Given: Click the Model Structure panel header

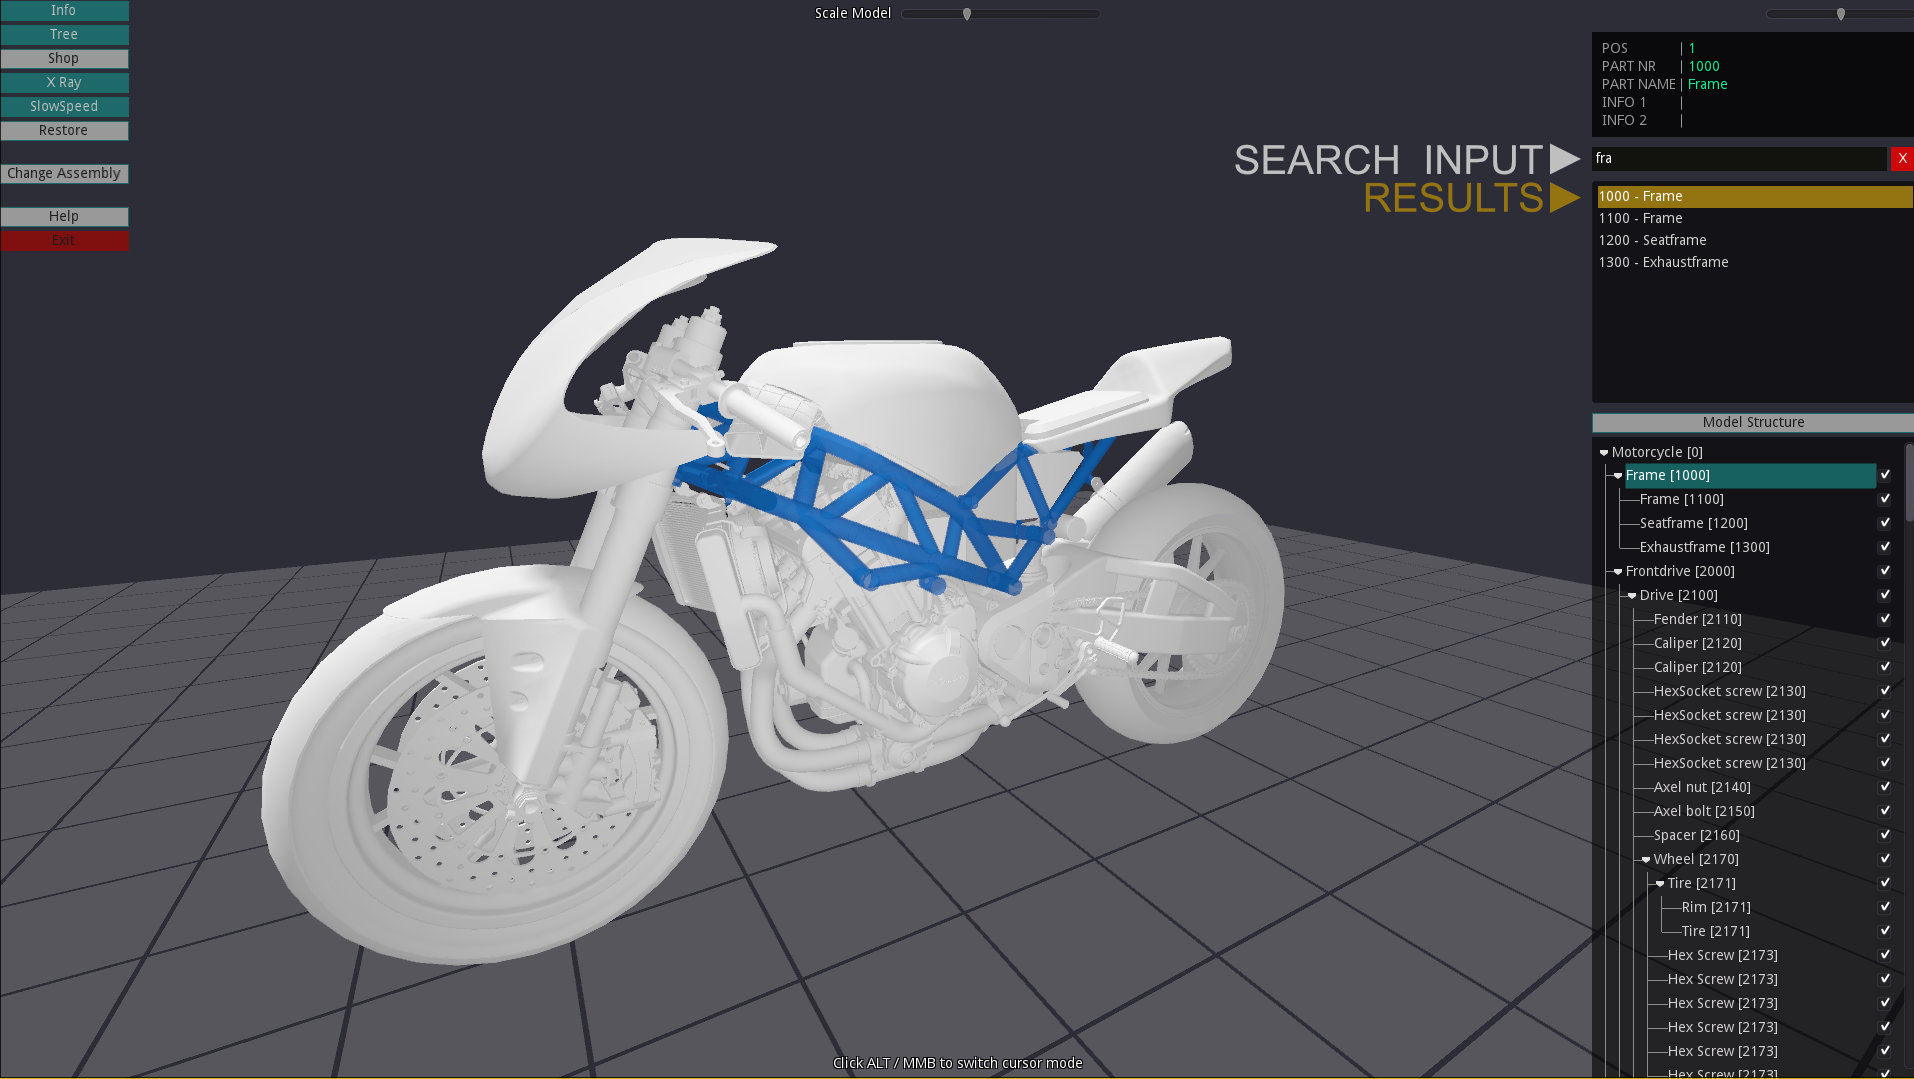Looking at the screenshot, I should (1752, 422).
